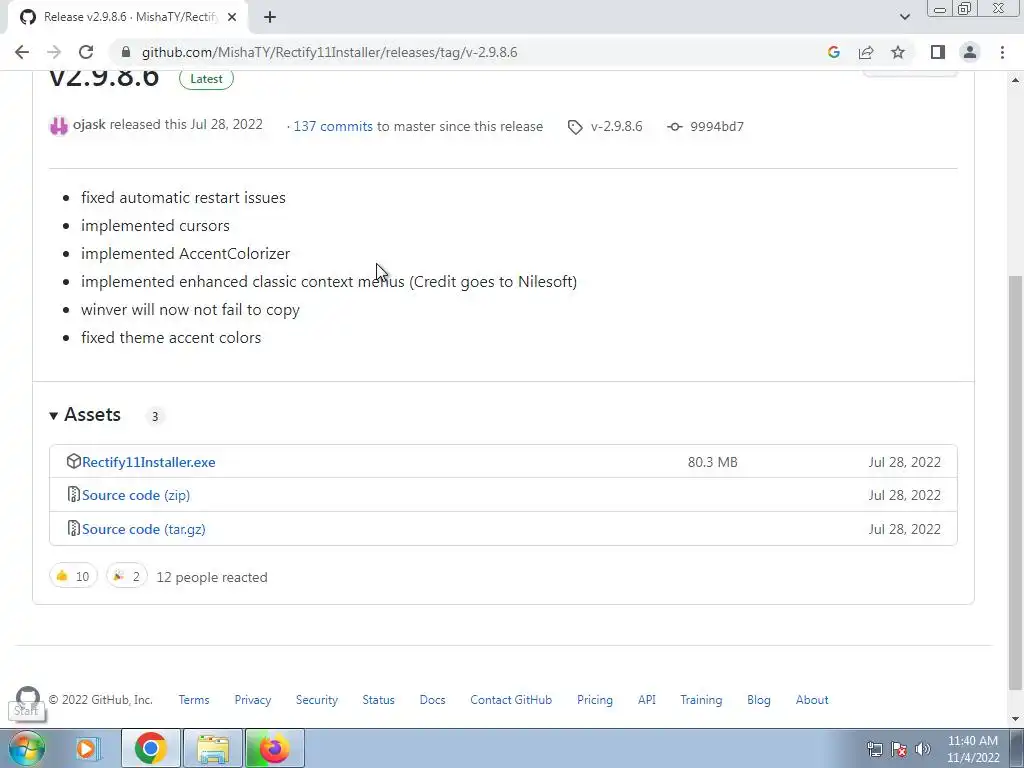Image resolution: width=1024 pixels, height=768 pixels.
Task: Toggle party popper reaction with 2
Action: 127,576
